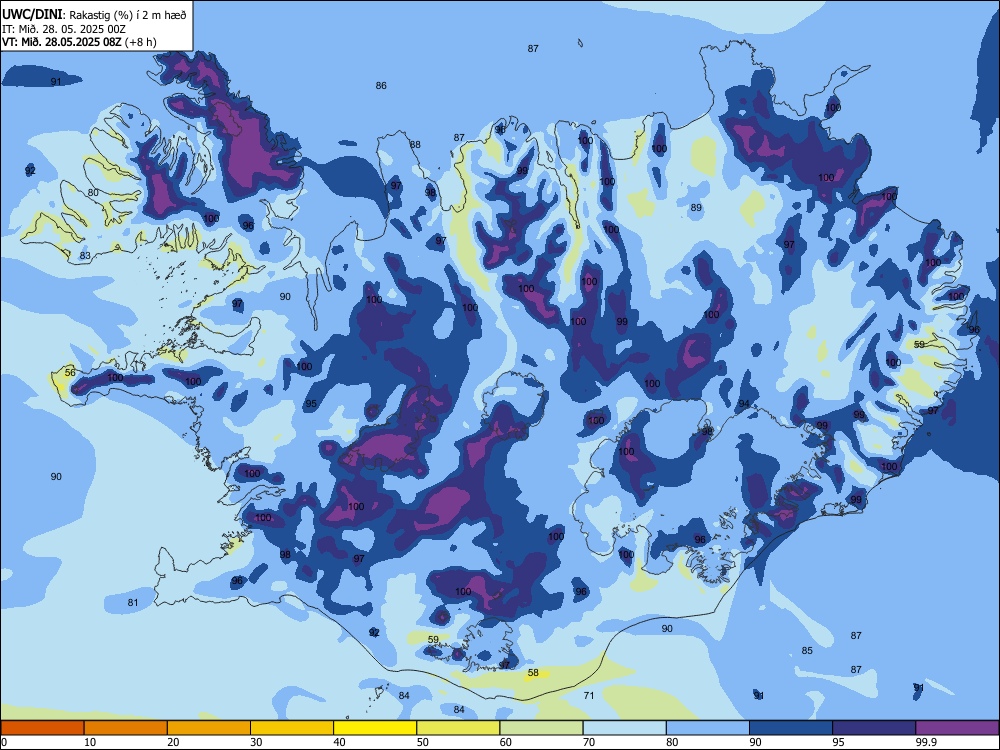Screen dimensions: 1000x750
Task: Select the 50–60 pale yellow legend swatch
Action: (459, 728)
